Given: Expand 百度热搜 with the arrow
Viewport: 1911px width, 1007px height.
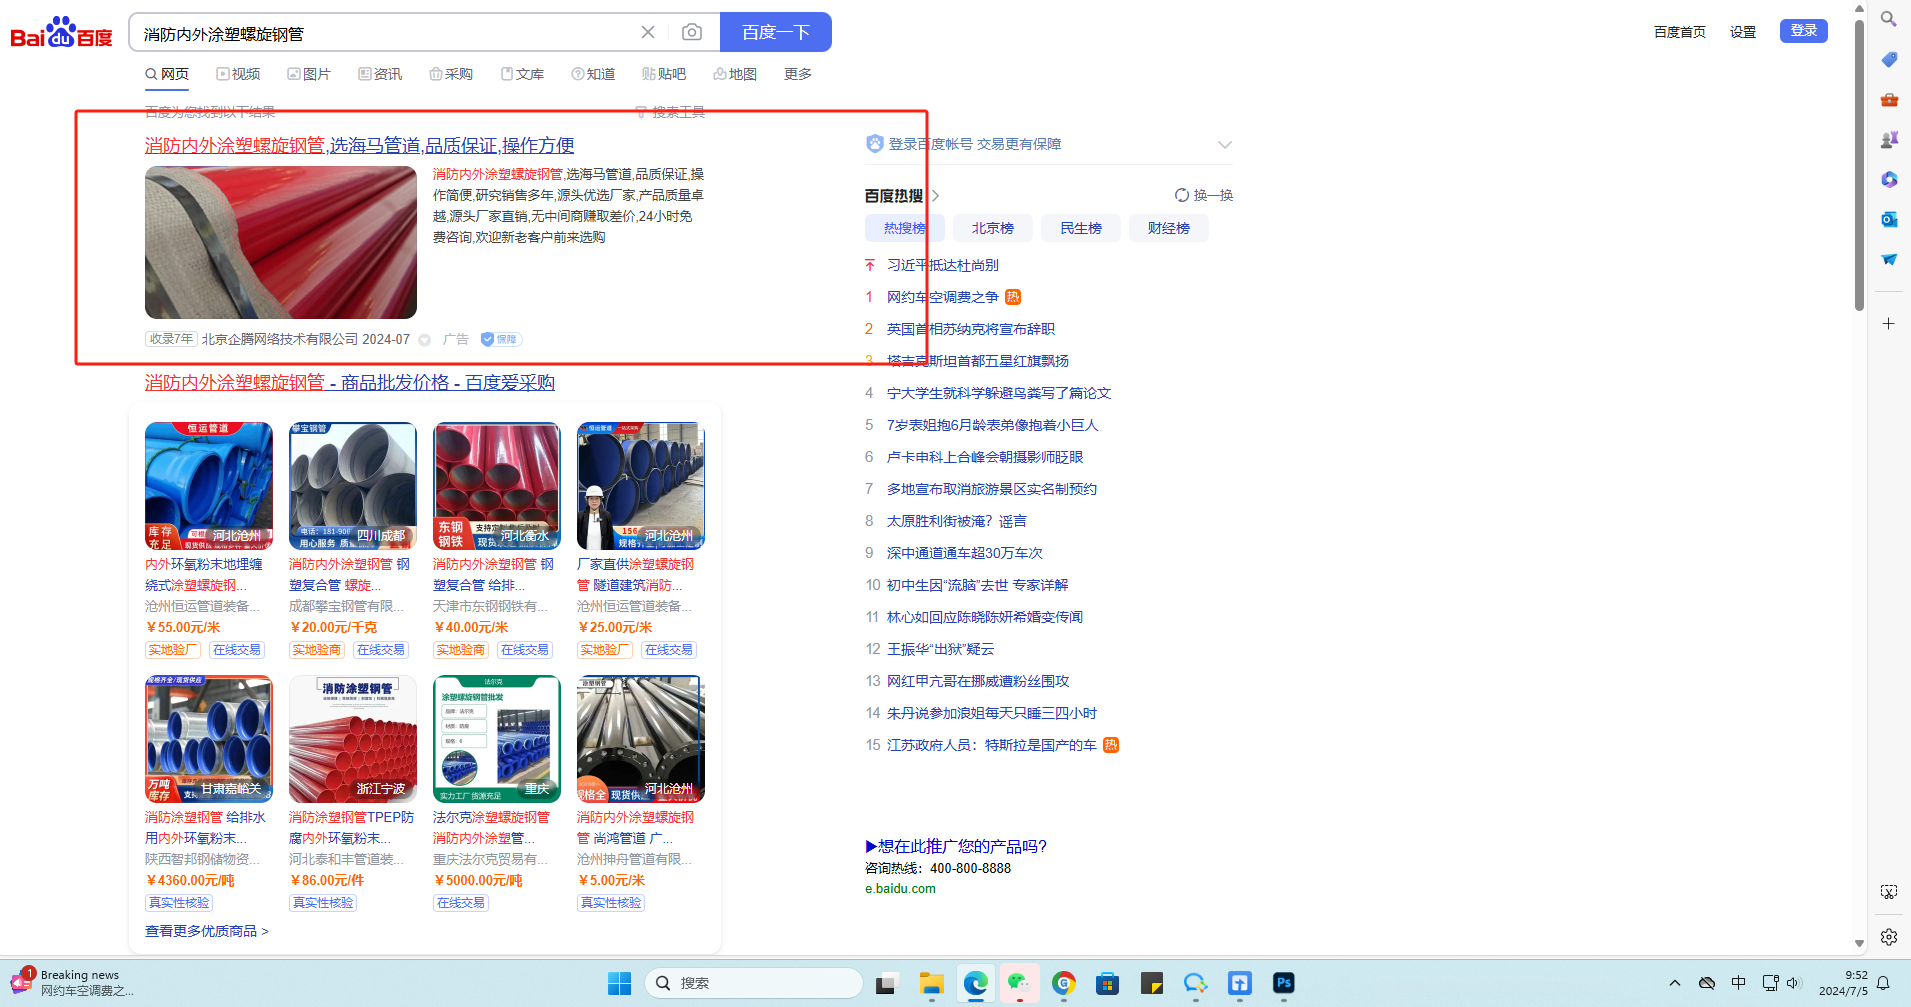Looking at the screenshot, I should coord(936,196).
